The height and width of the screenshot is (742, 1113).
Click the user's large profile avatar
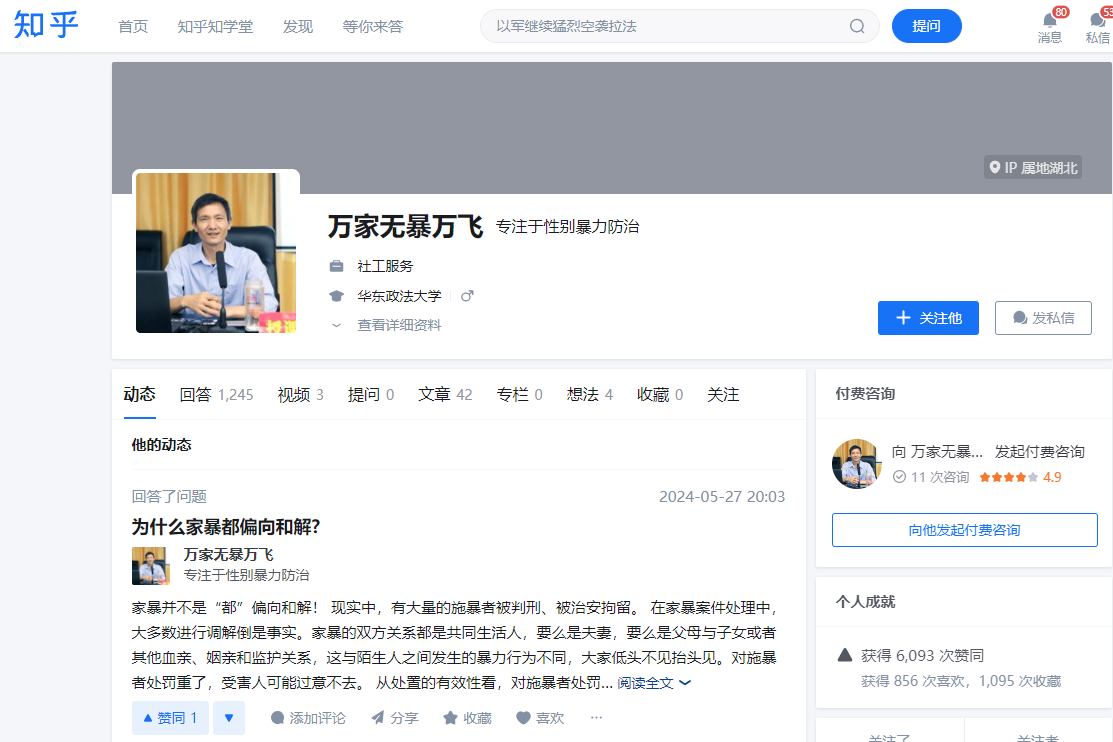point(216,253)
